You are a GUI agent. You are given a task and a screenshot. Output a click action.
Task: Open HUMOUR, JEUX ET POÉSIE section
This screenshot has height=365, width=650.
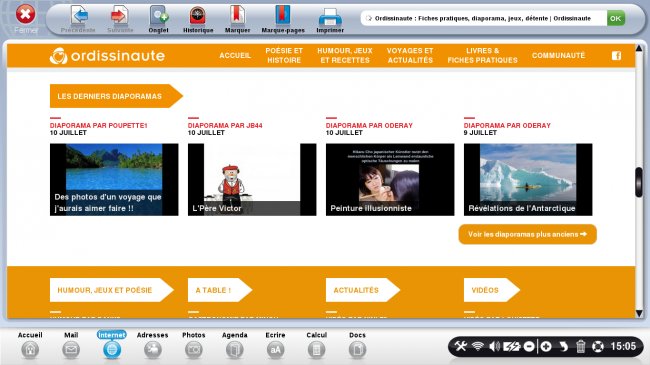tap(111, 290)
